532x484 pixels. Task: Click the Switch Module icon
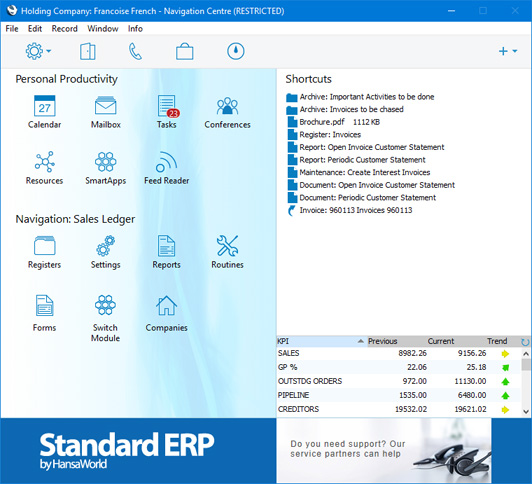[105, 305]
